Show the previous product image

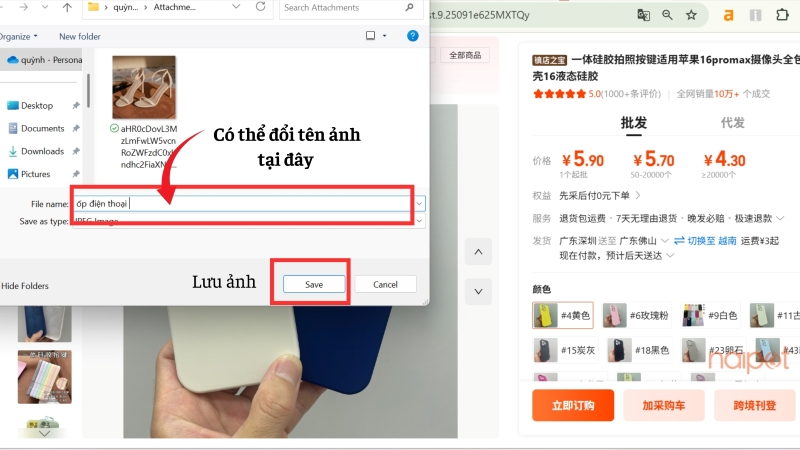tap(479, 252)
